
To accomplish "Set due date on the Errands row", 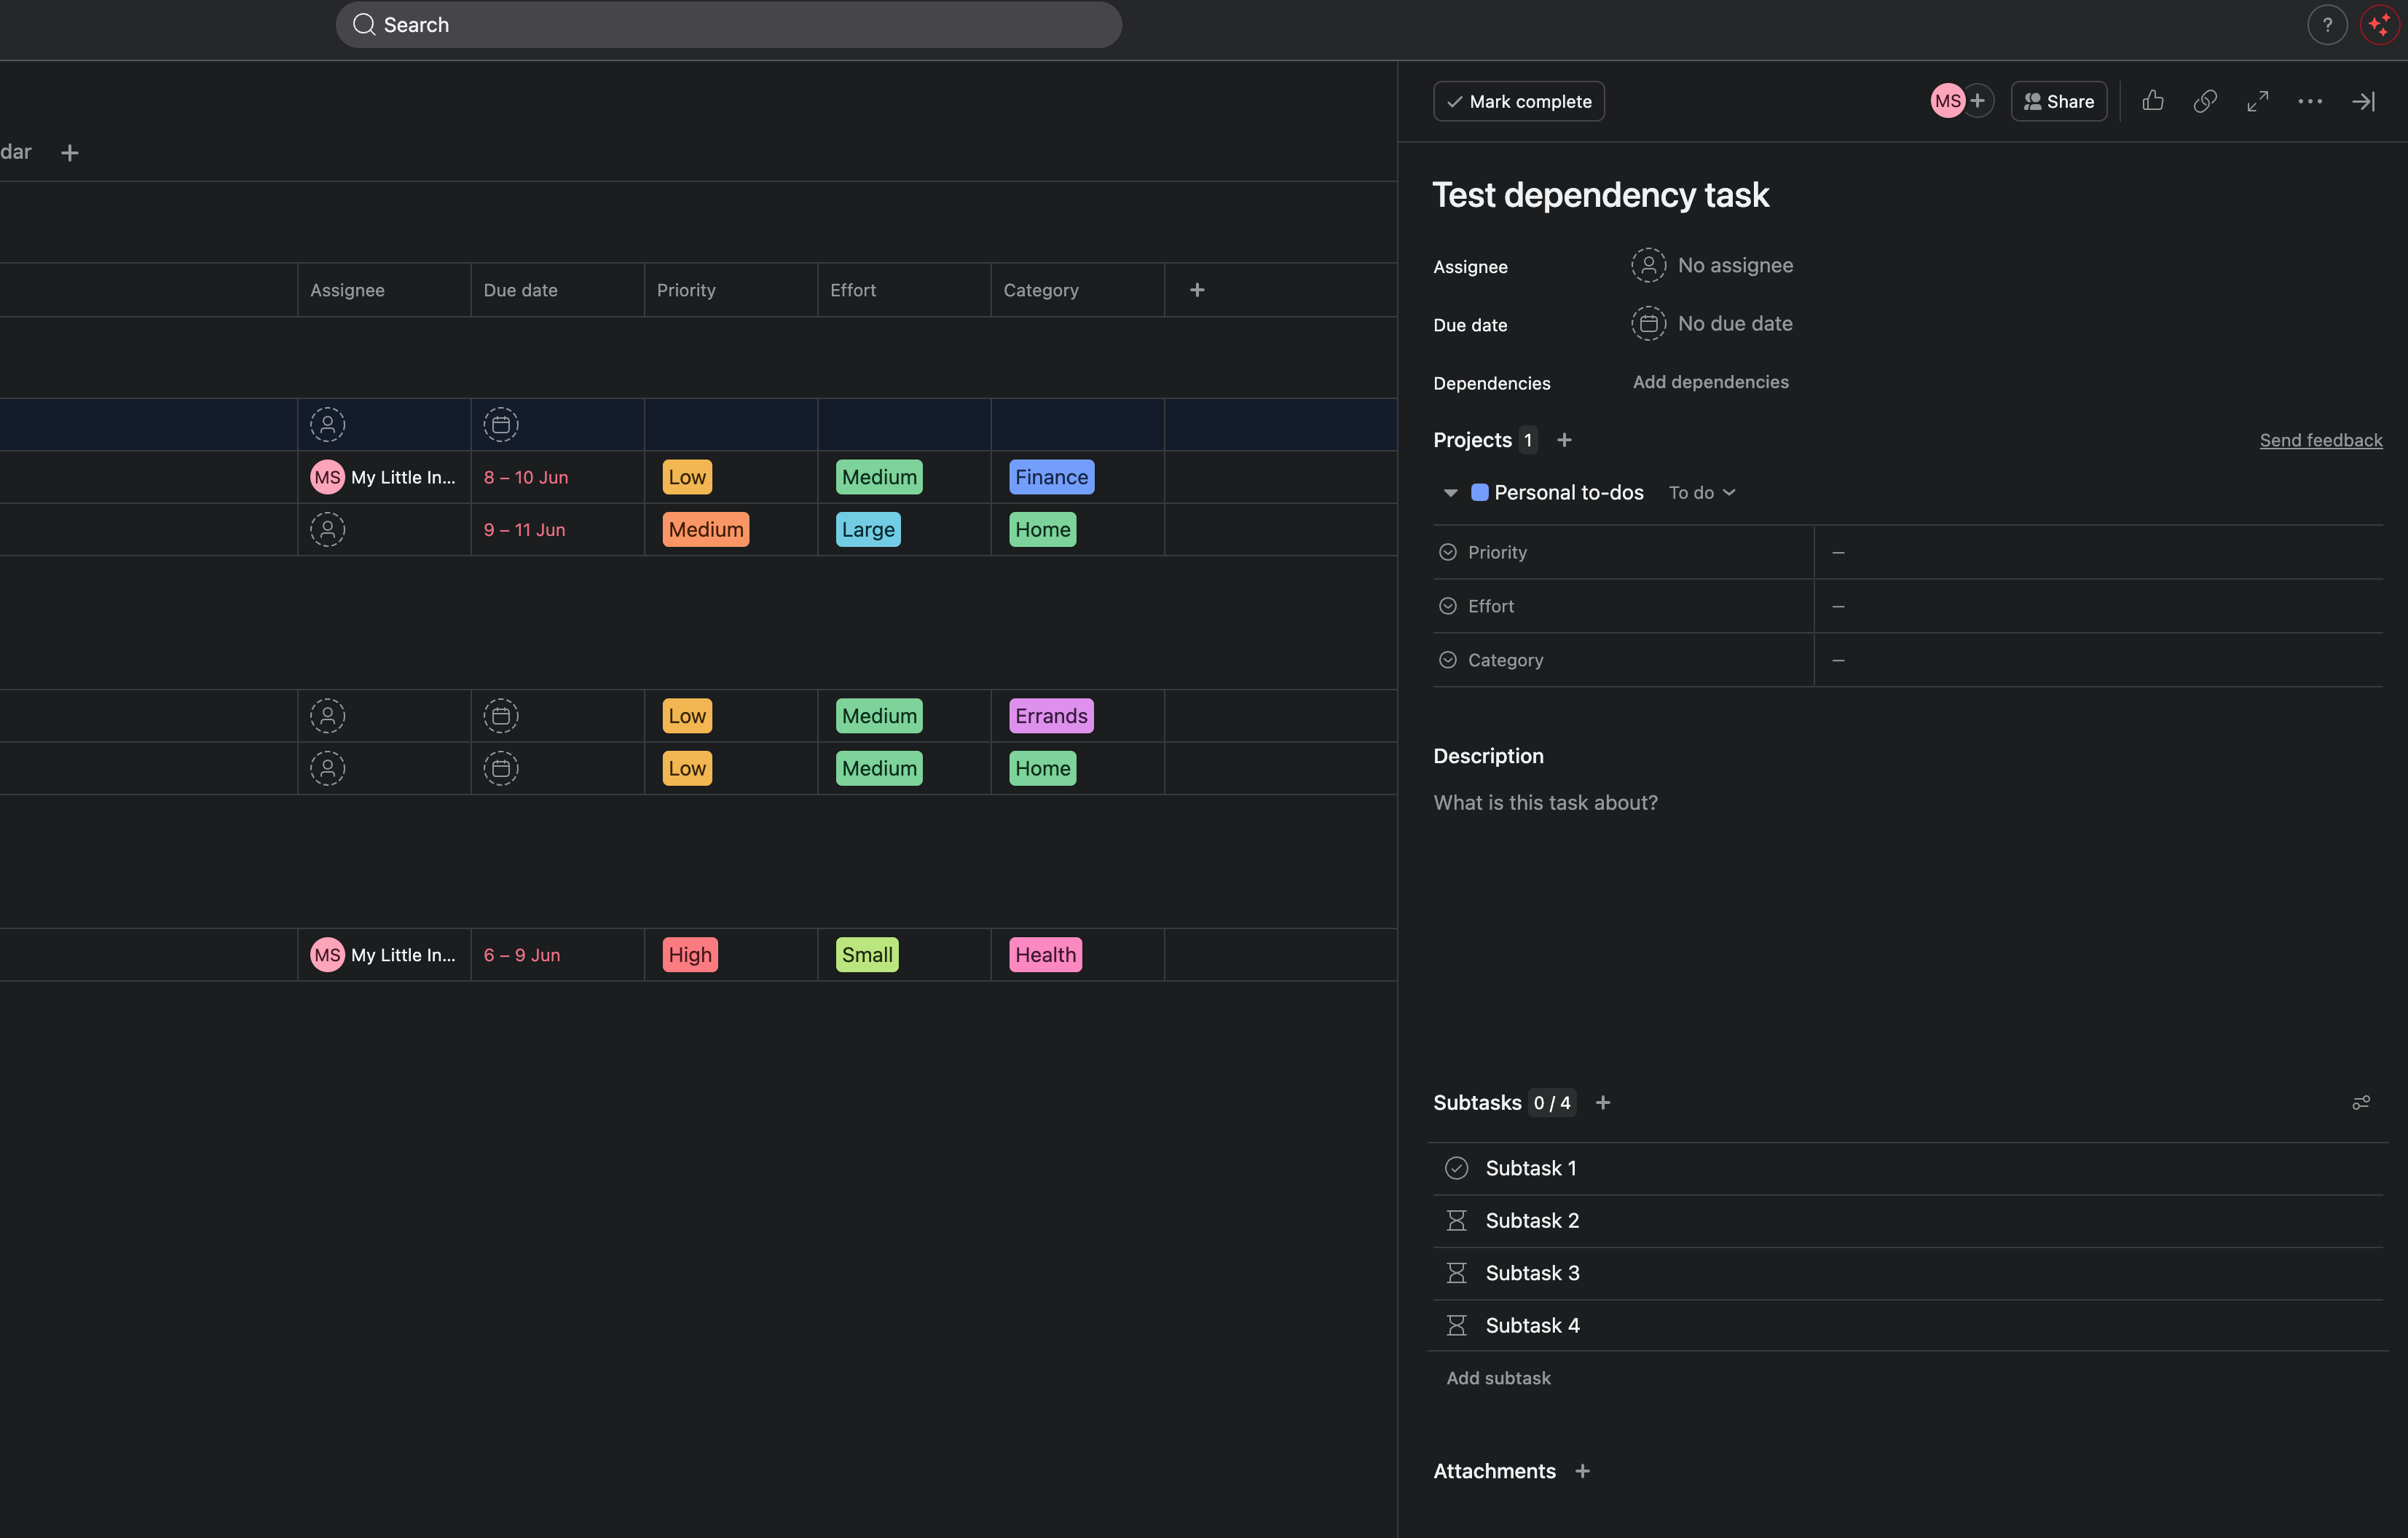I will point(501,716).
